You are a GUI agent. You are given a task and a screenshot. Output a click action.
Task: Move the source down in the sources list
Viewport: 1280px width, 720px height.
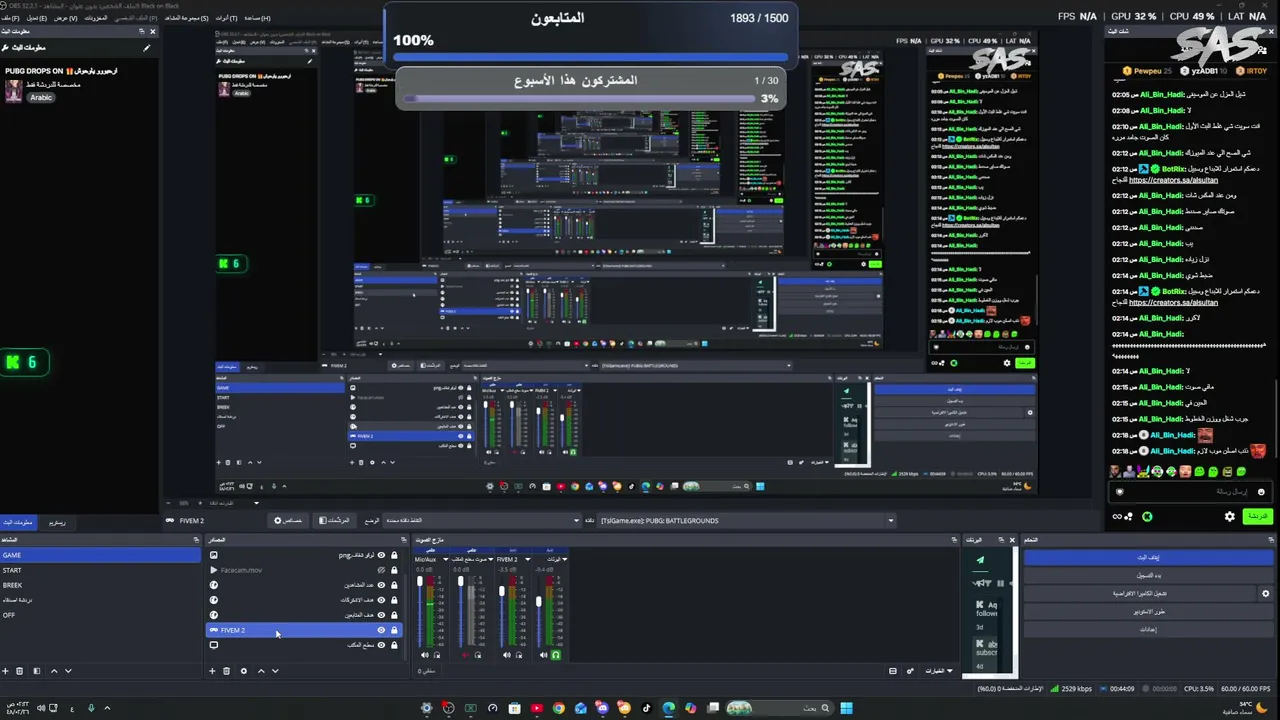[275, 671]
